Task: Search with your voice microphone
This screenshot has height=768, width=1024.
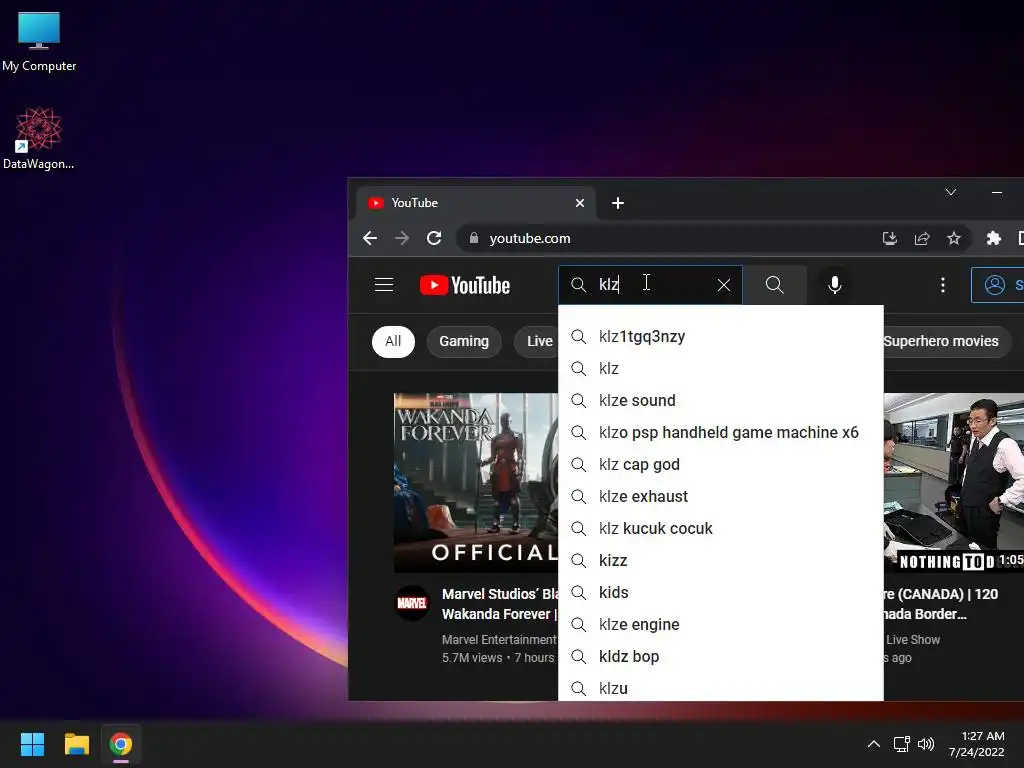Action: (835, 285)
